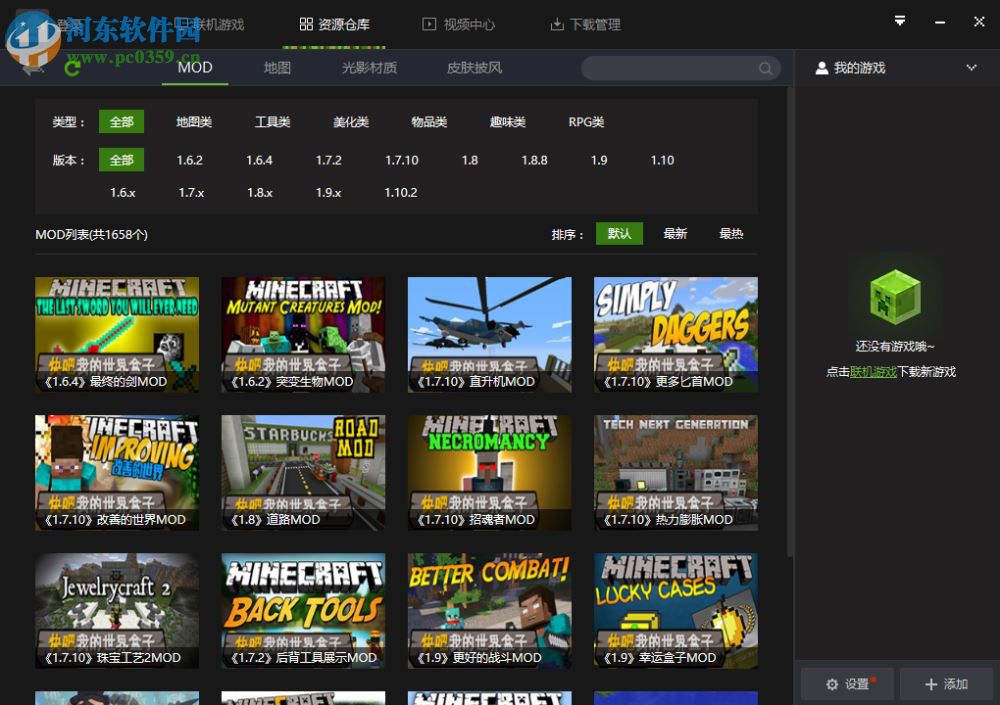
Task: Open 后背工具展示MOD thumbnail
Action: [x=303, y=611]
